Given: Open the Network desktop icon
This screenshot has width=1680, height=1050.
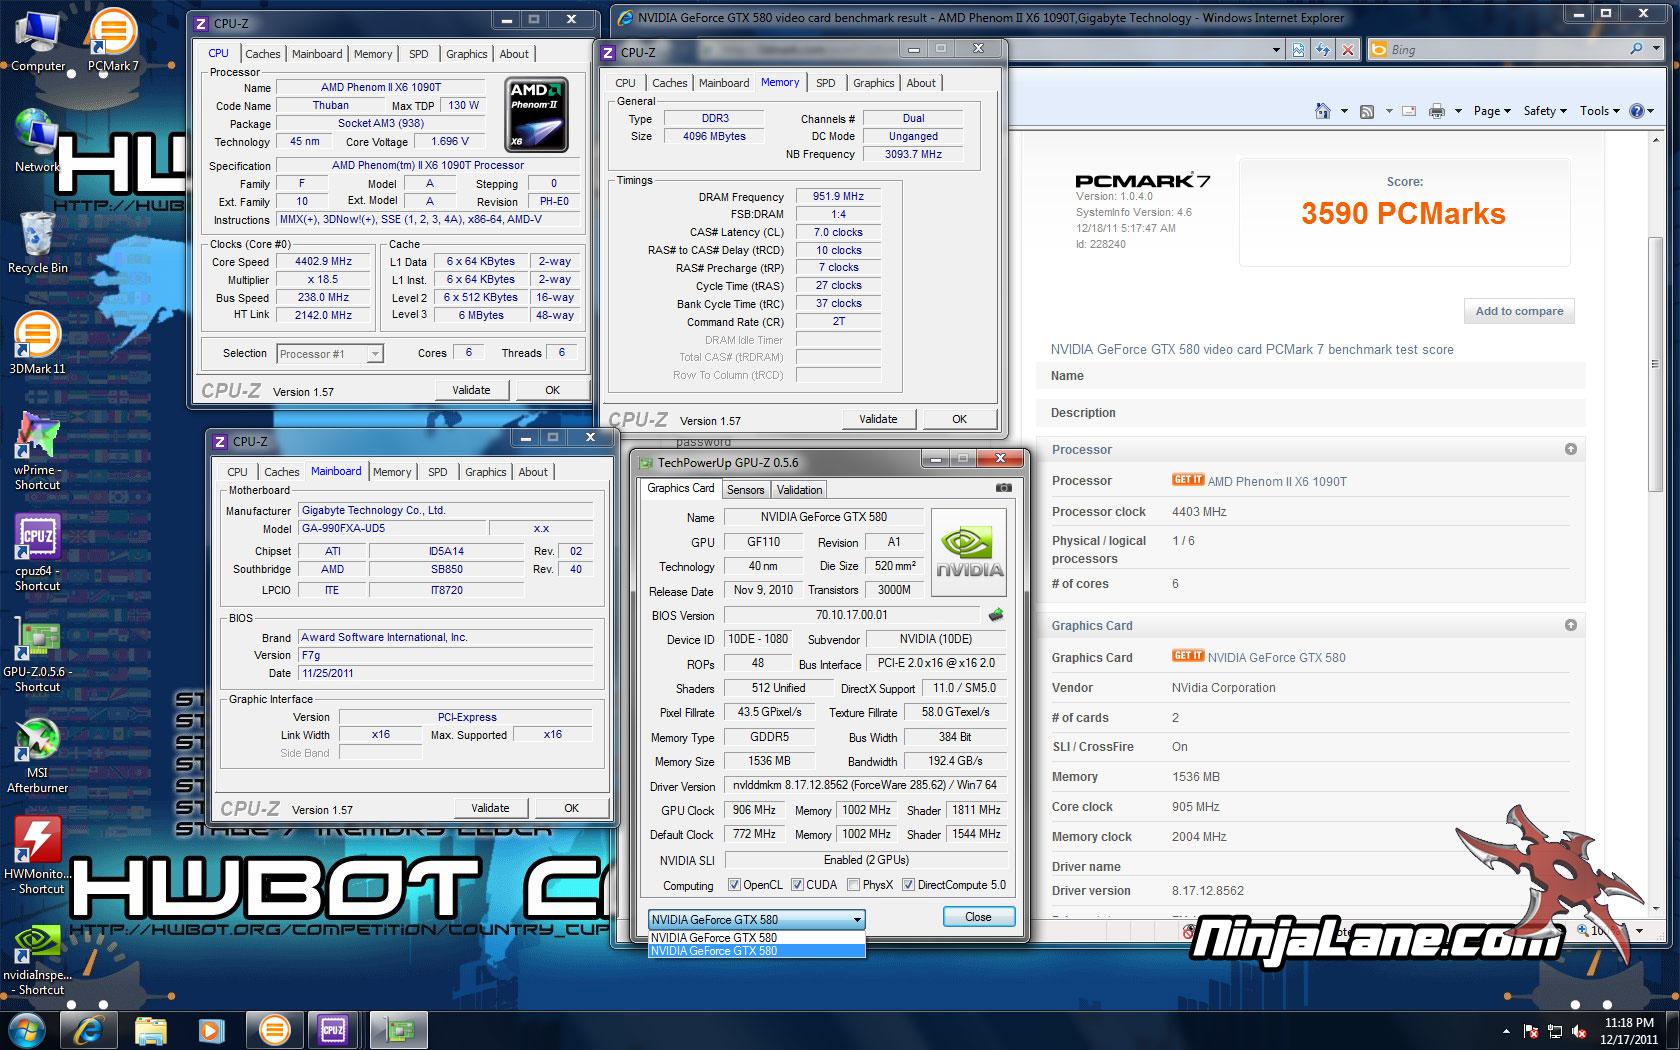Looking at the screenshot, I should pyautogui.click(x=37, y=141).
